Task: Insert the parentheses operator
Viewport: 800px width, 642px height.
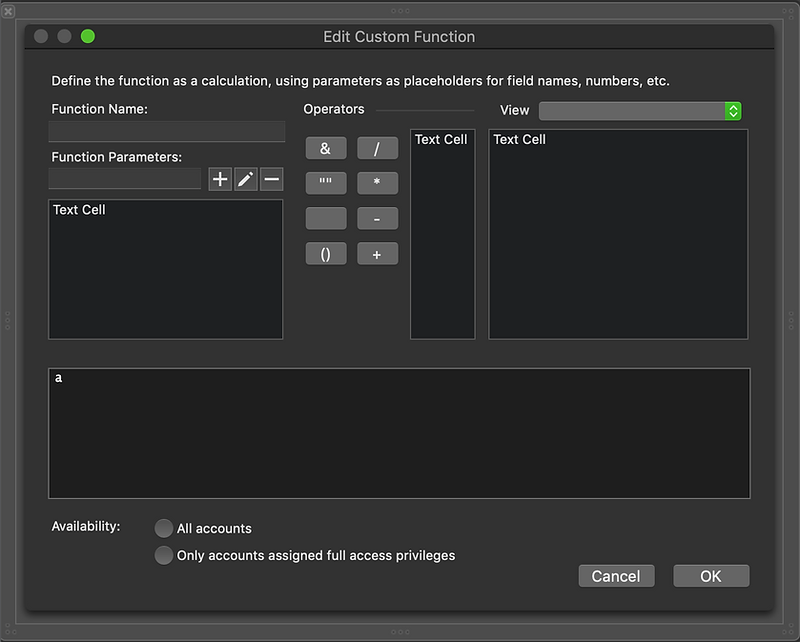Action: coord(326,254)
